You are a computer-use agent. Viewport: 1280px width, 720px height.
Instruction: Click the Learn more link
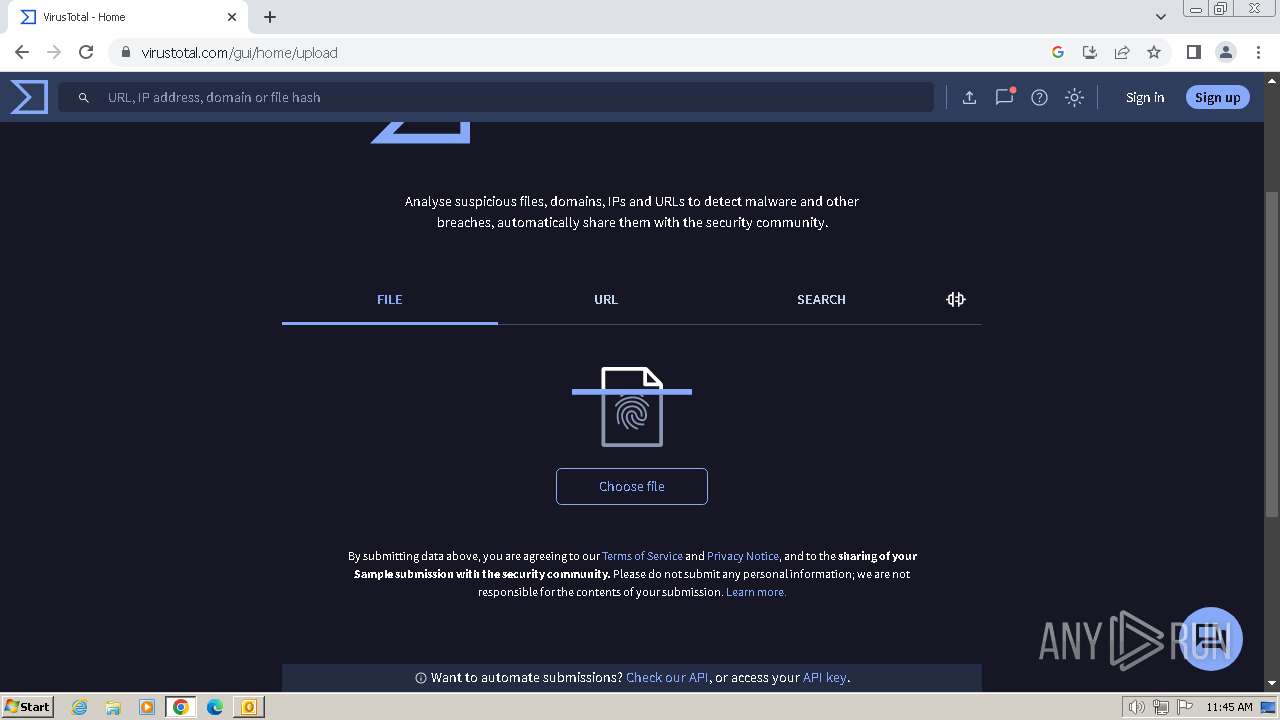click(x=756, y=592)
